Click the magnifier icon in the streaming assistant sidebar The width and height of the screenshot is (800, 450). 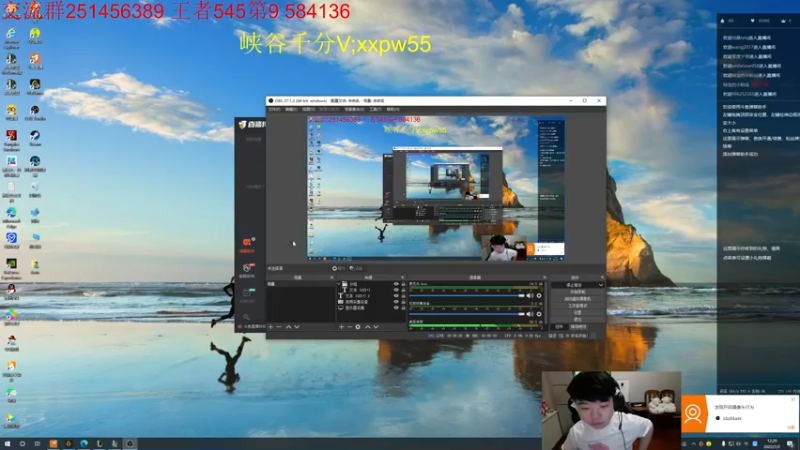[x=246, y=317]
